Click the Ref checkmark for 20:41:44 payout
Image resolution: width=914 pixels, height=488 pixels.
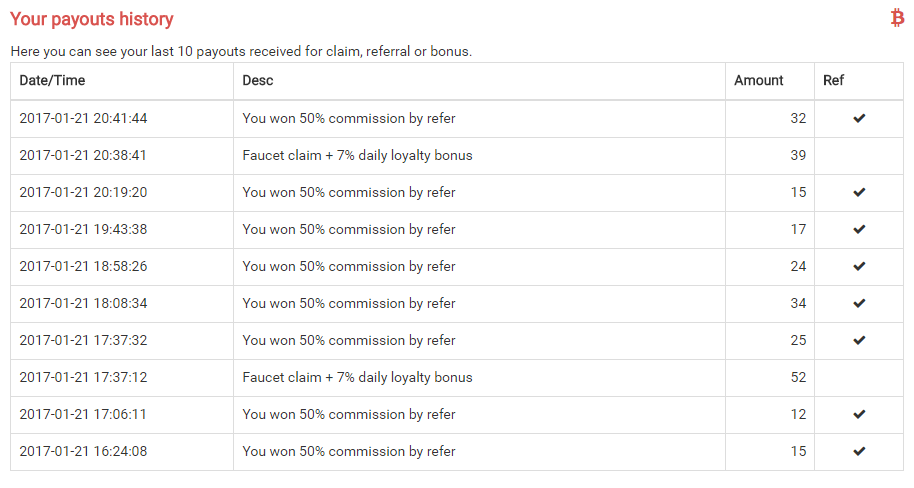pos(859,118)
